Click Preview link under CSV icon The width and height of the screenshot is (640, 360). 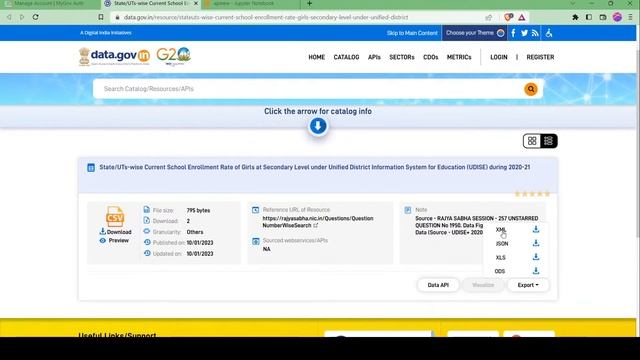[x=114, y=240]
